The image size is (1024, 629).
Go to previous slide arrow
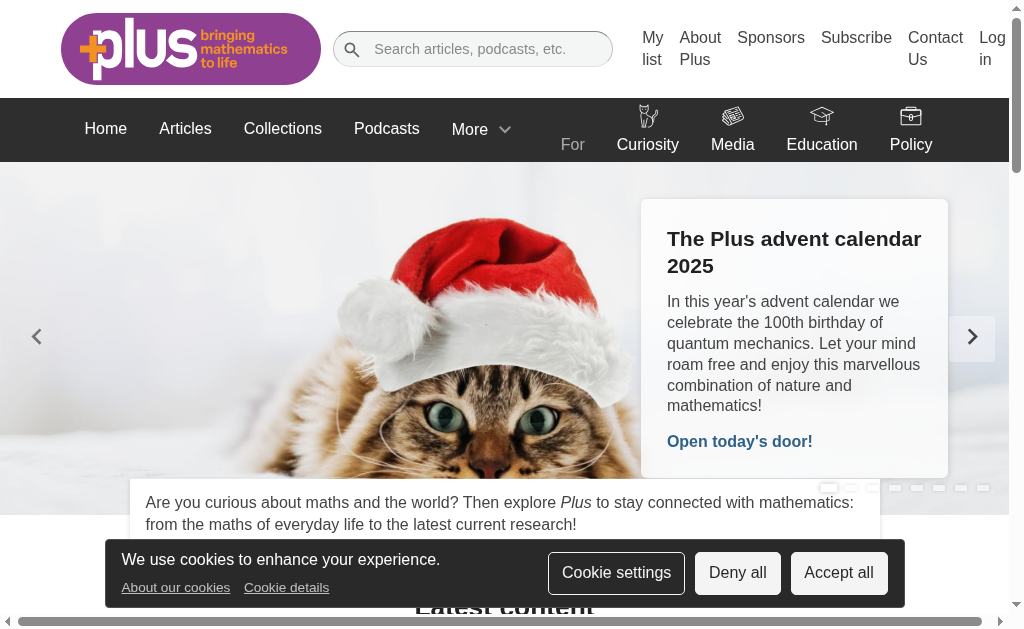pyautogui.click(x=37, y=337)
